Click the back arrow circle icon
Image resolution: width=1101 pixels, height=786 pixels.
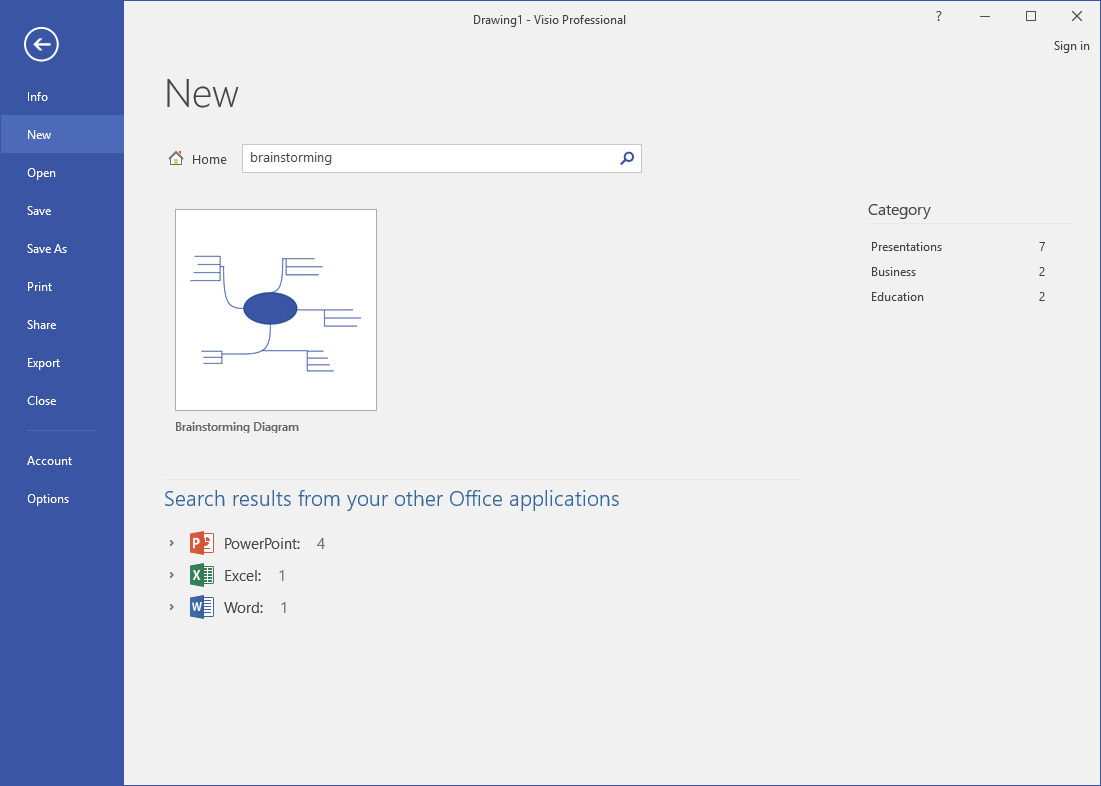42,44
